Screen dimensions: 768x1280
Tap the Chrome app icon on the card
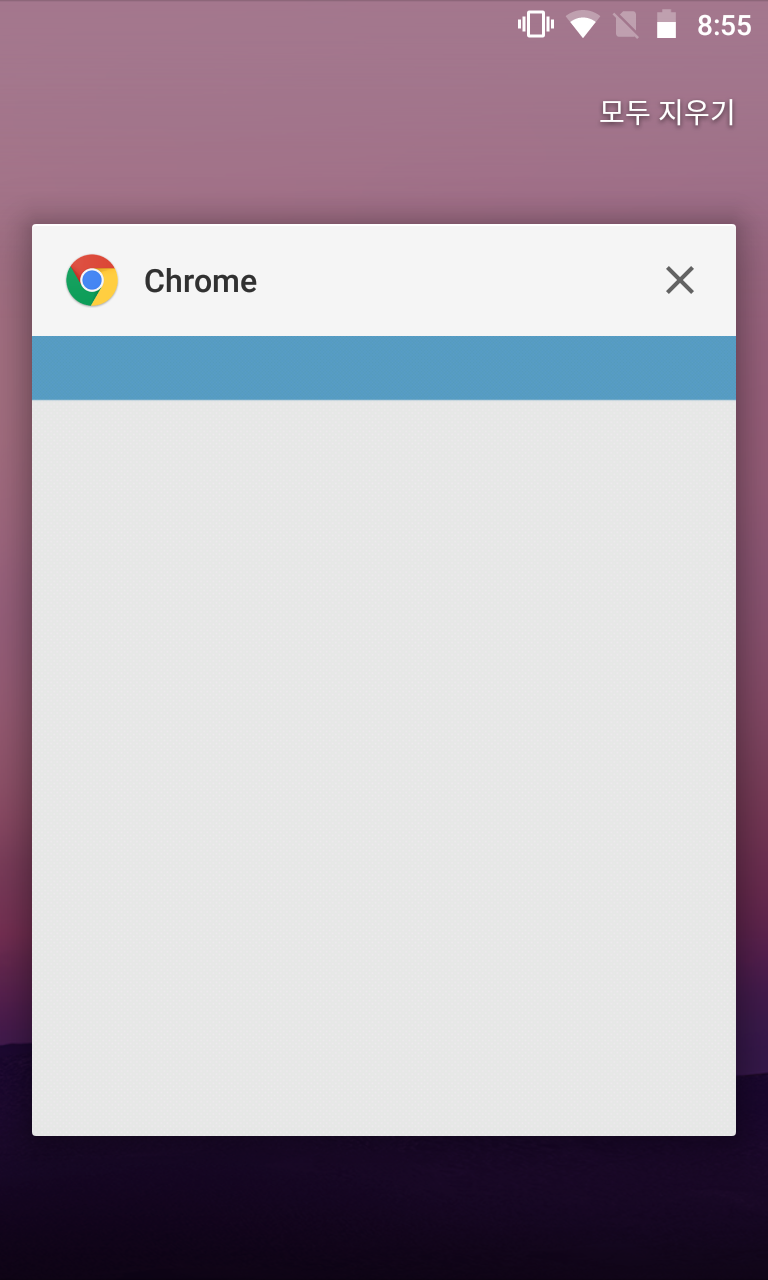coord(92,280)
